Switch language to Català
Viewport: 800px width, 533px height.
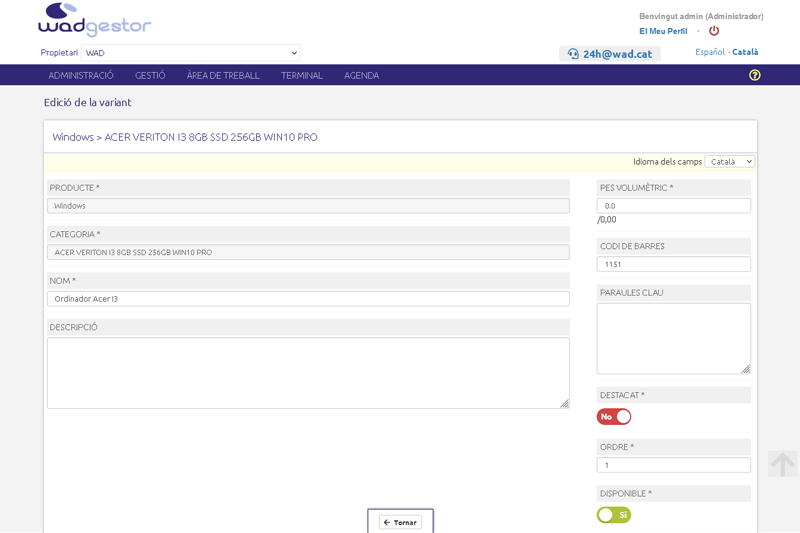coord(745,52)
